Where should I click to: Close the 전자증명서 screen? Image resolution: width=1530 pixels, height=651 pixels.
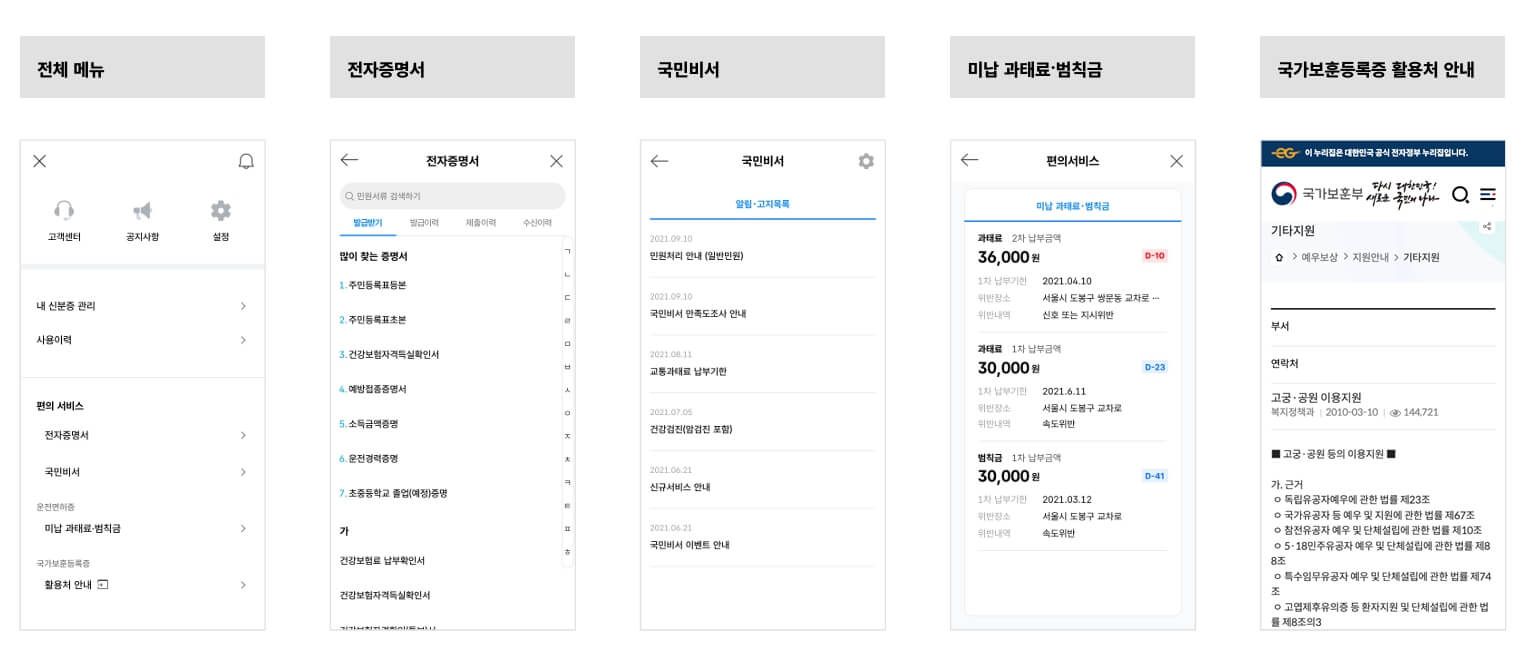click(557, 161)
